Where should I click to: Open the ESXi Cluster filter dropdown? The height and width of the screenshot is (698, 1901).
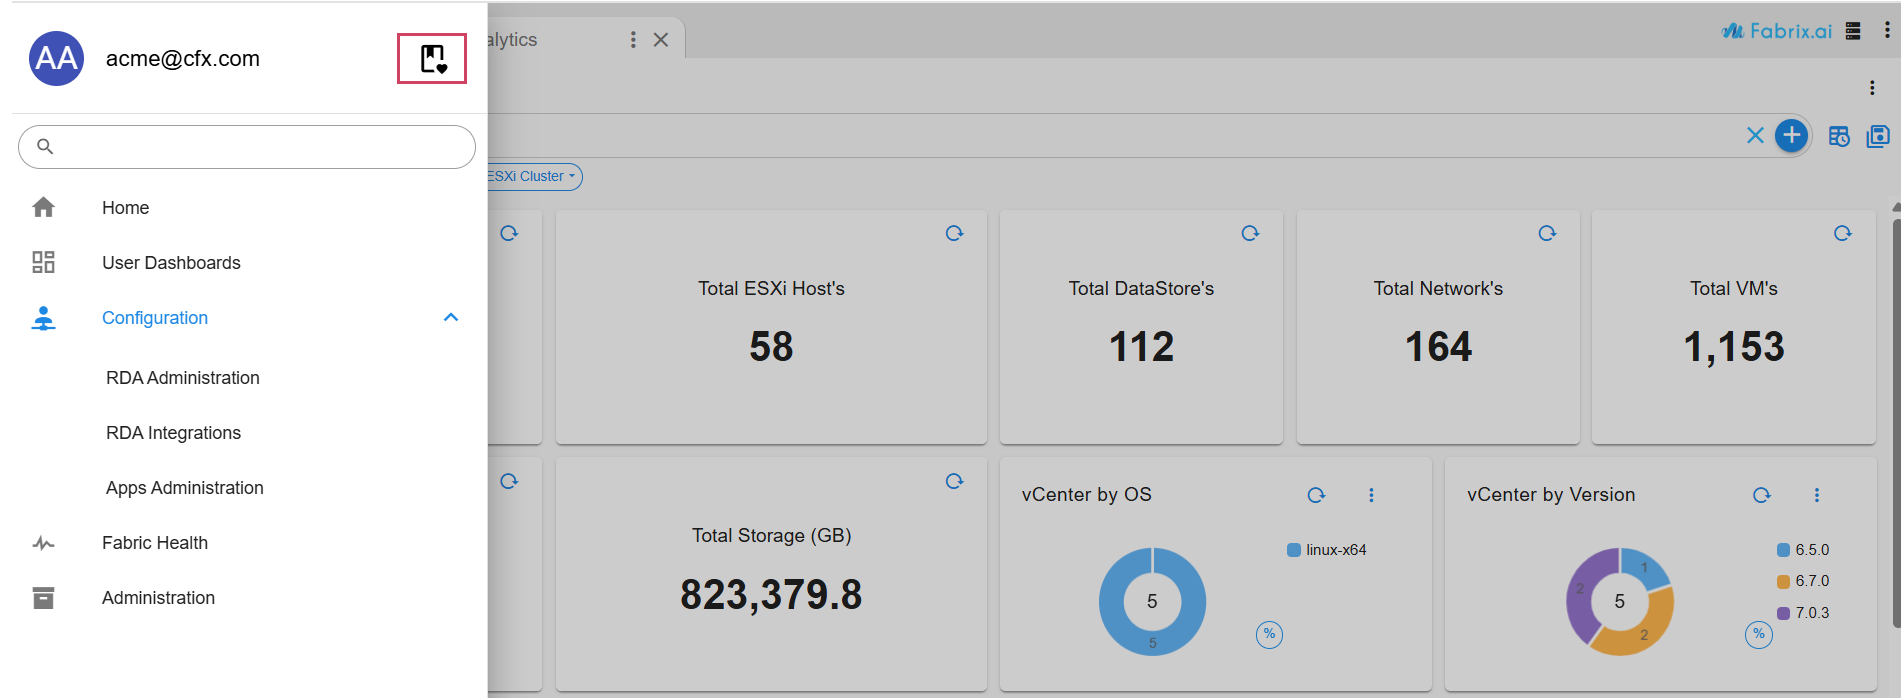532,177
